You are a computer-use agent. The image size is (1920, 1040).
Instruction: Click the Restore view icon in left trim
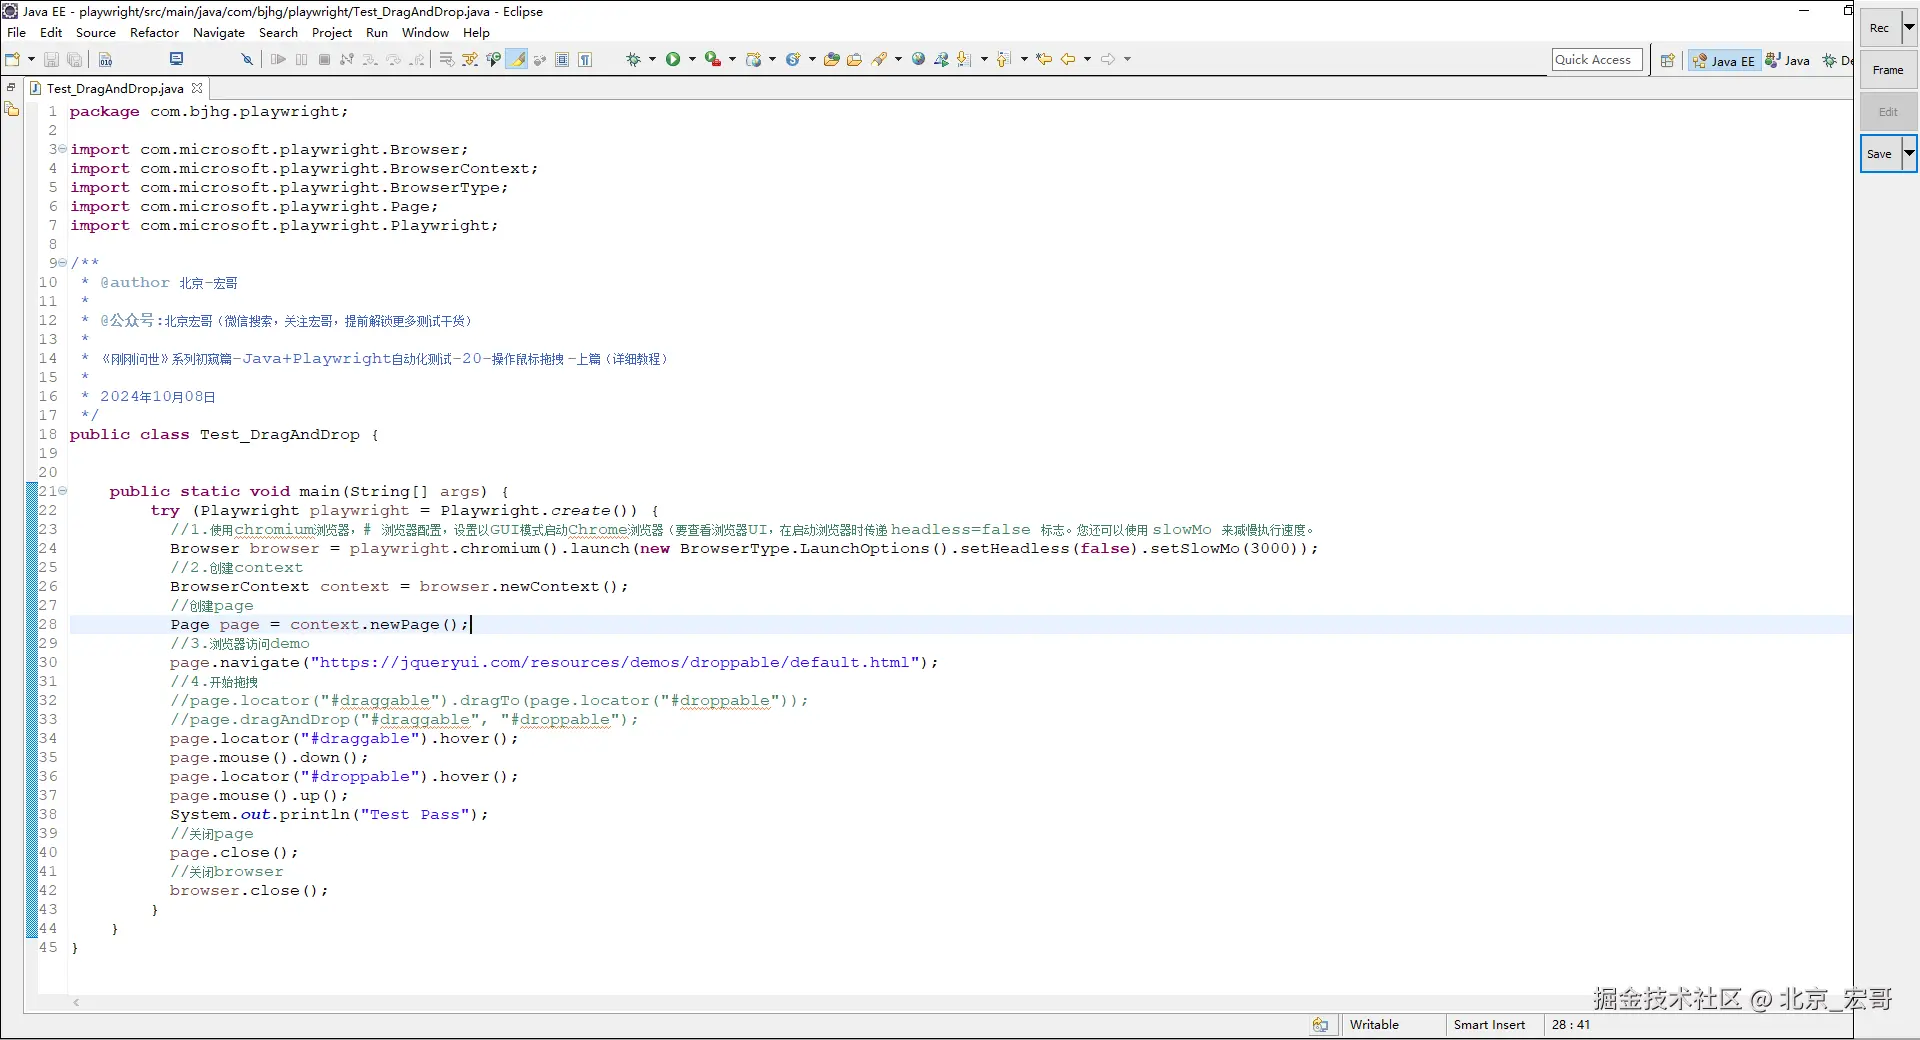point(11,87)
